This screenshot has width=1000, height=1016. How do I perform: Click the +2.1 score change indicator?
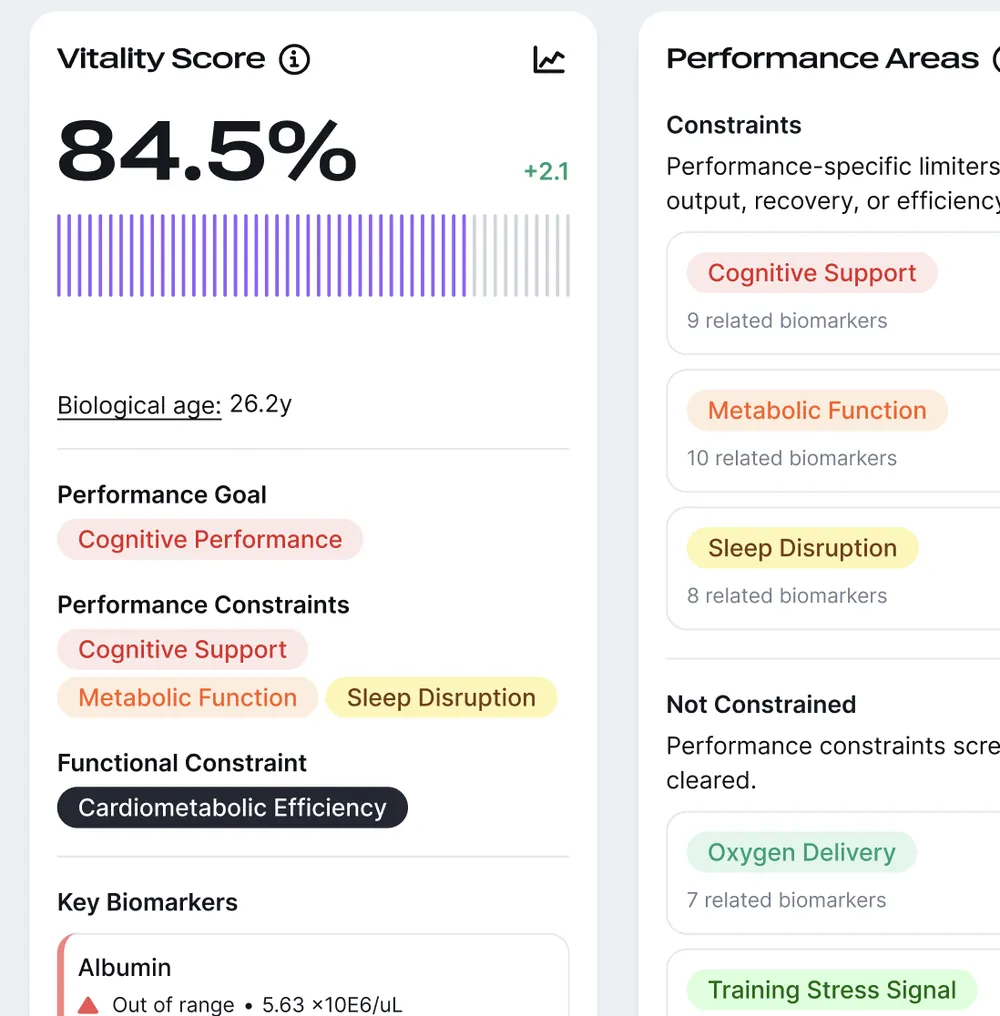(546, 172)
